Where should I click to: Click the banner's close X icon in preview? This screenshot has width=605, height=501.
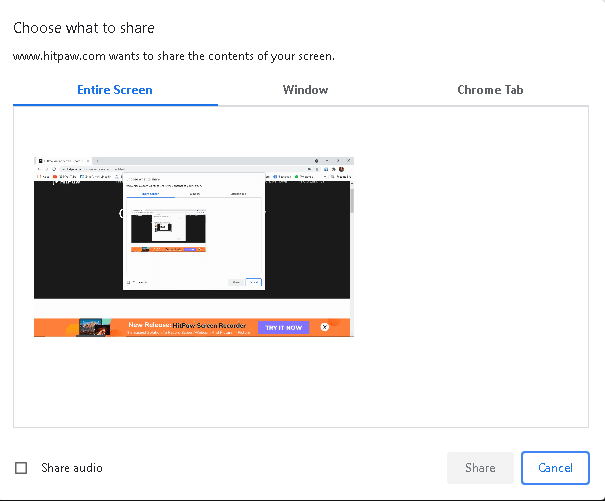325,327
